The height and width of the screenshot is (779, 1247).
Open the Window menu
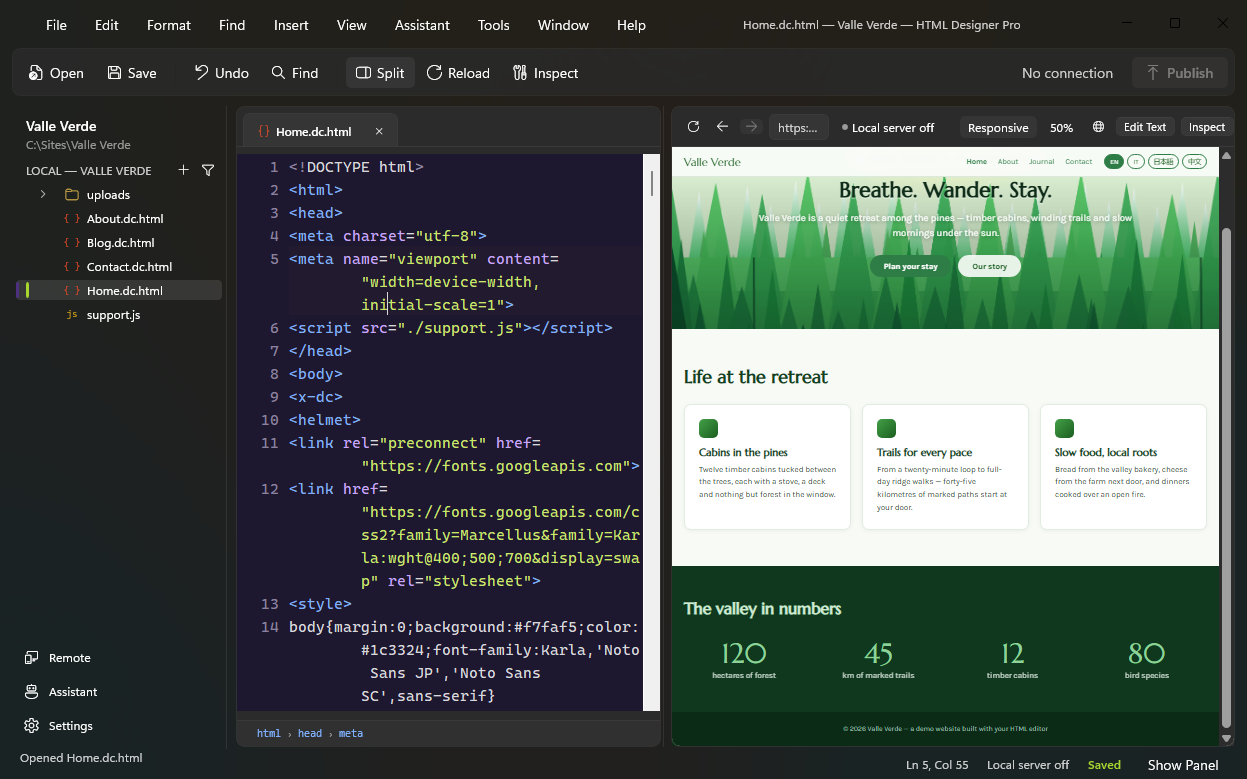click(x=563, y=25)
